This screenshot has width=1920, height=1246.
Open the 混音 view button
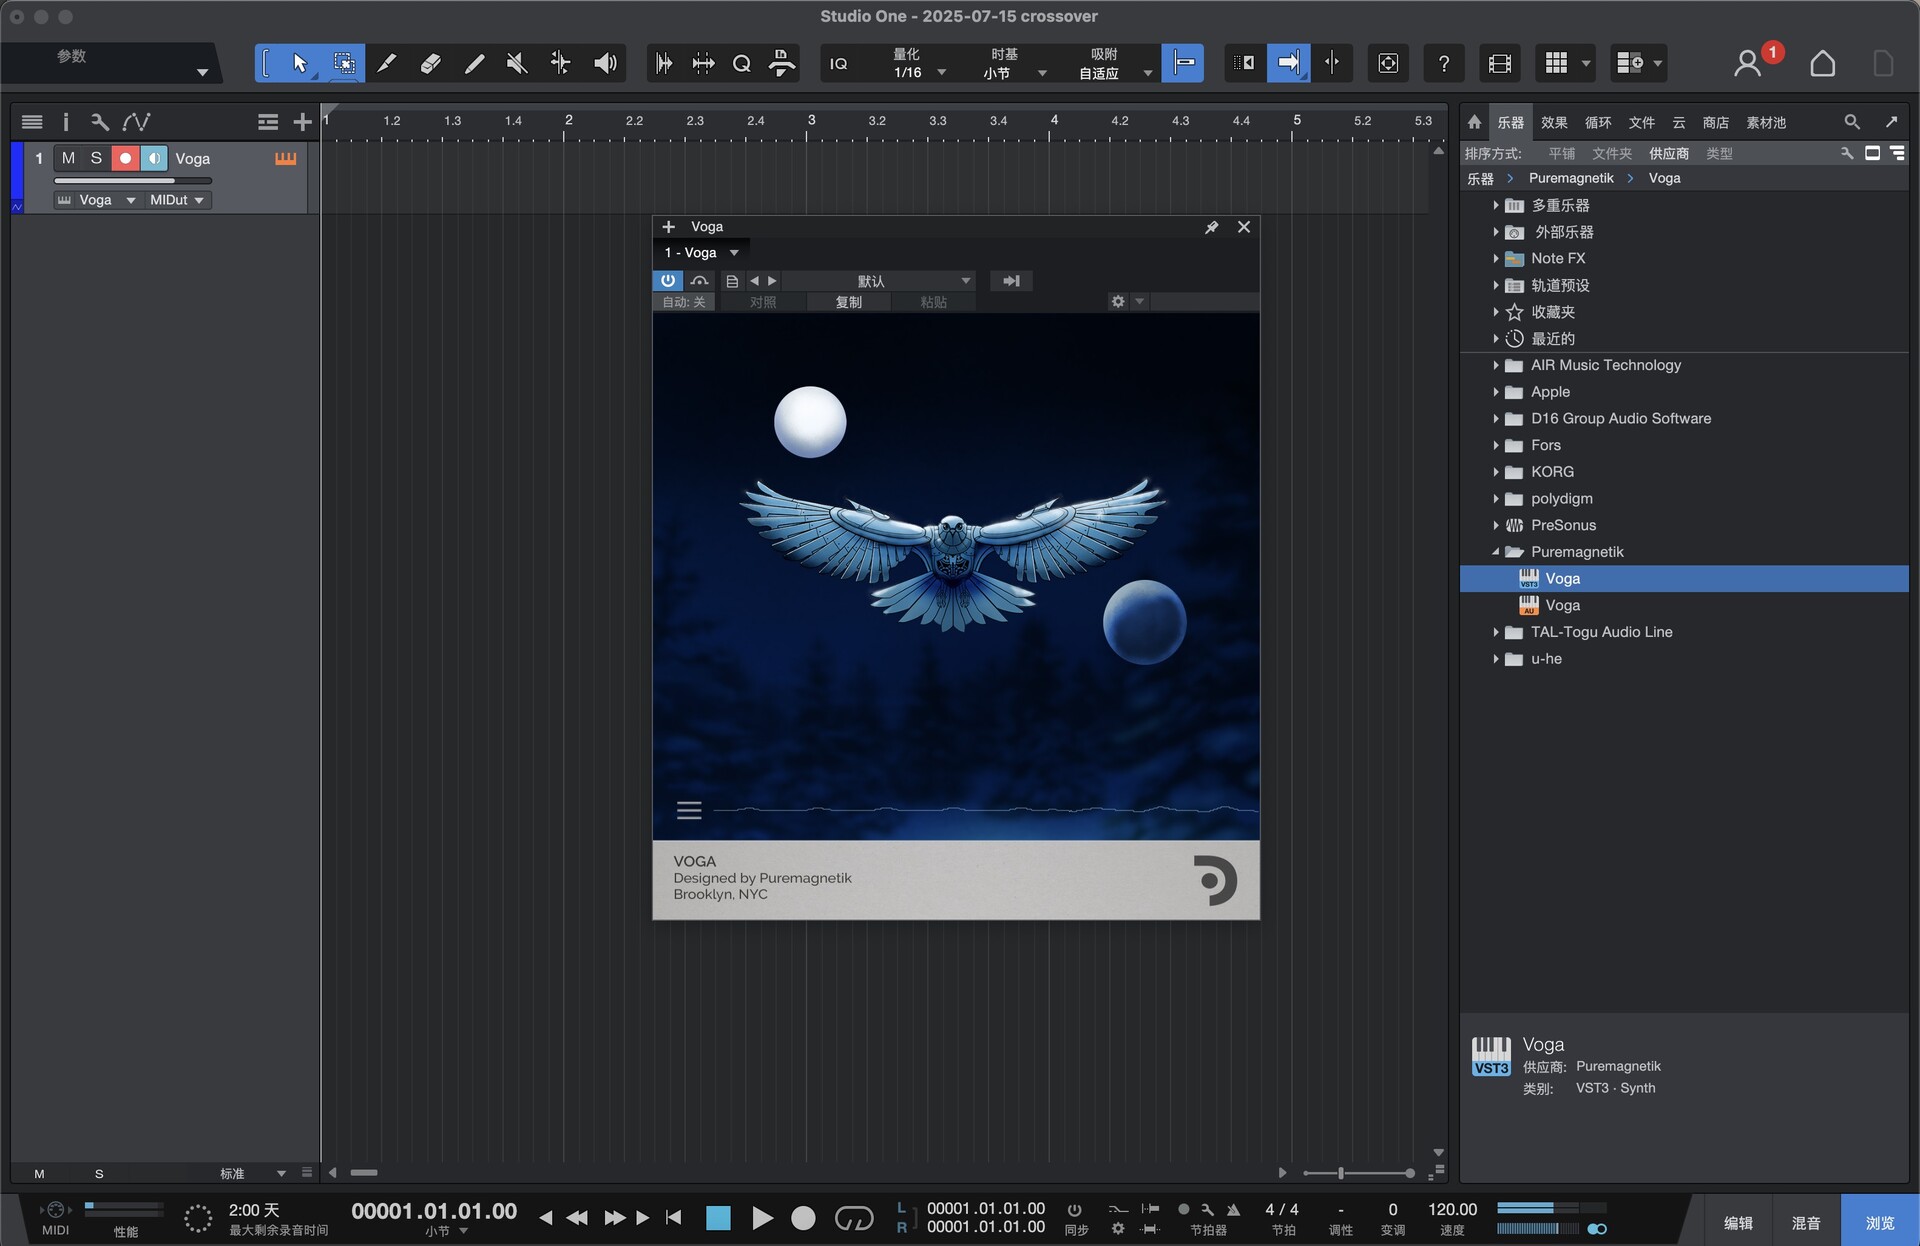1806,1222
